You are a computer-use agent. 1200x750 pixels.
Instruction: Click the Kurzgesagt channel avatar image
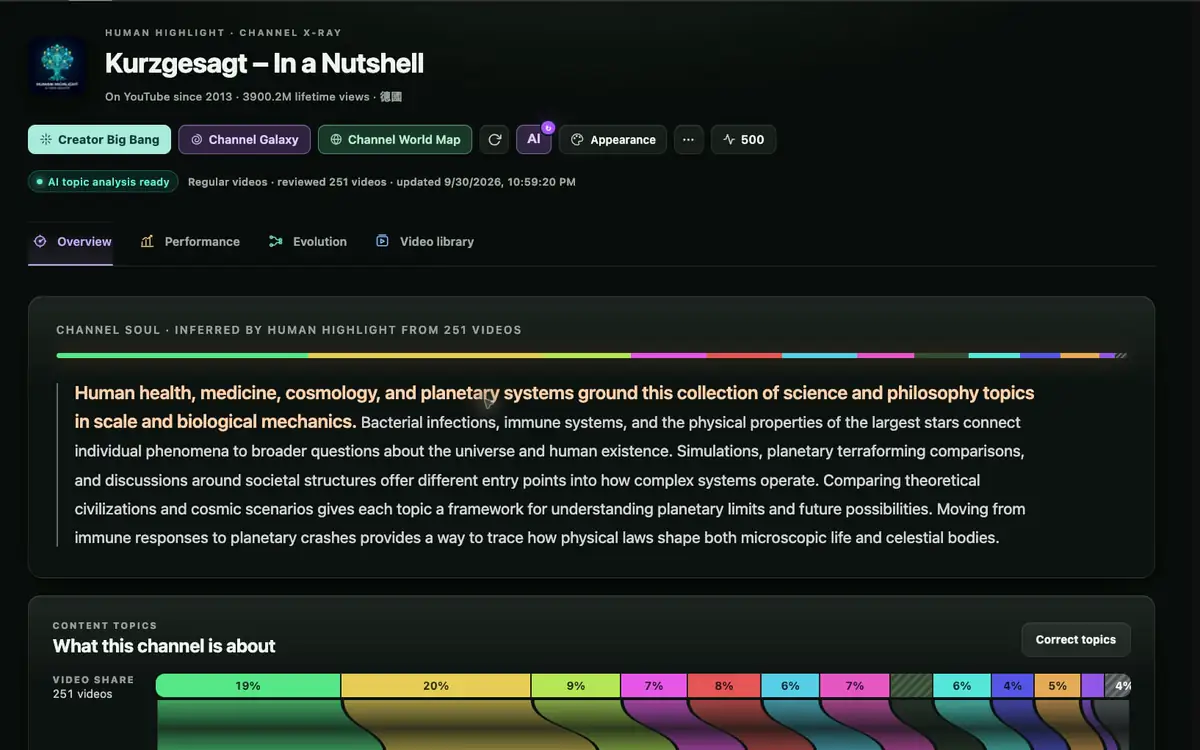click(56, 68)
